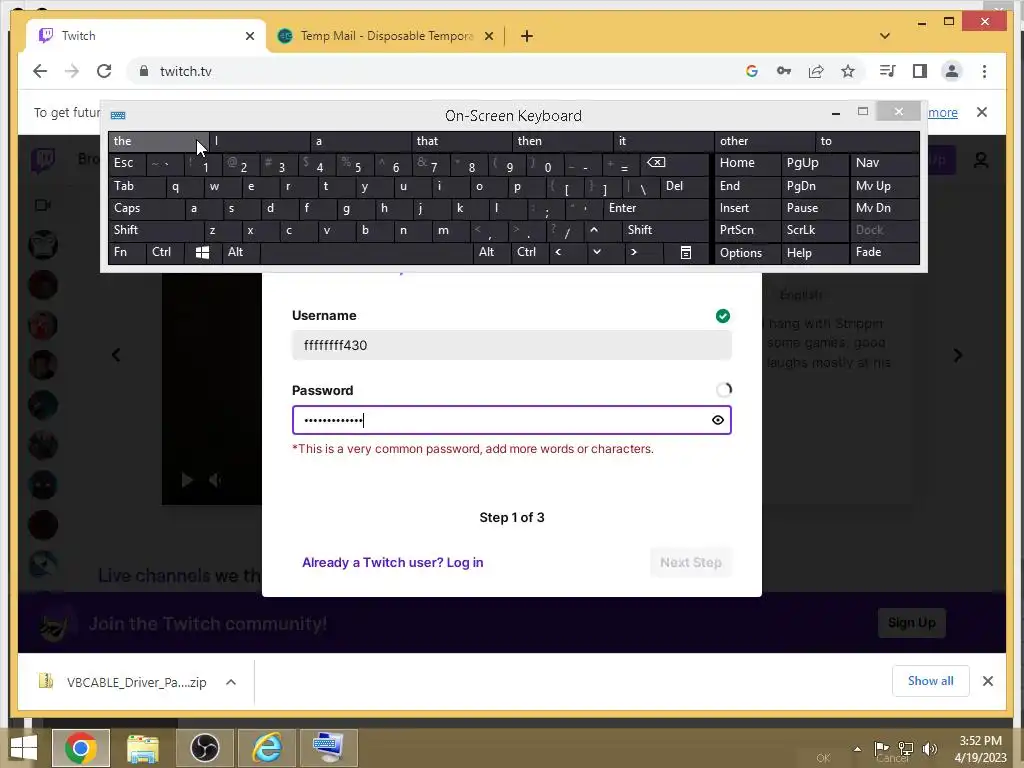Toggle the Fn key on On-Screen Keyboard
This screenshot has height=768, width=1024.
127,252
